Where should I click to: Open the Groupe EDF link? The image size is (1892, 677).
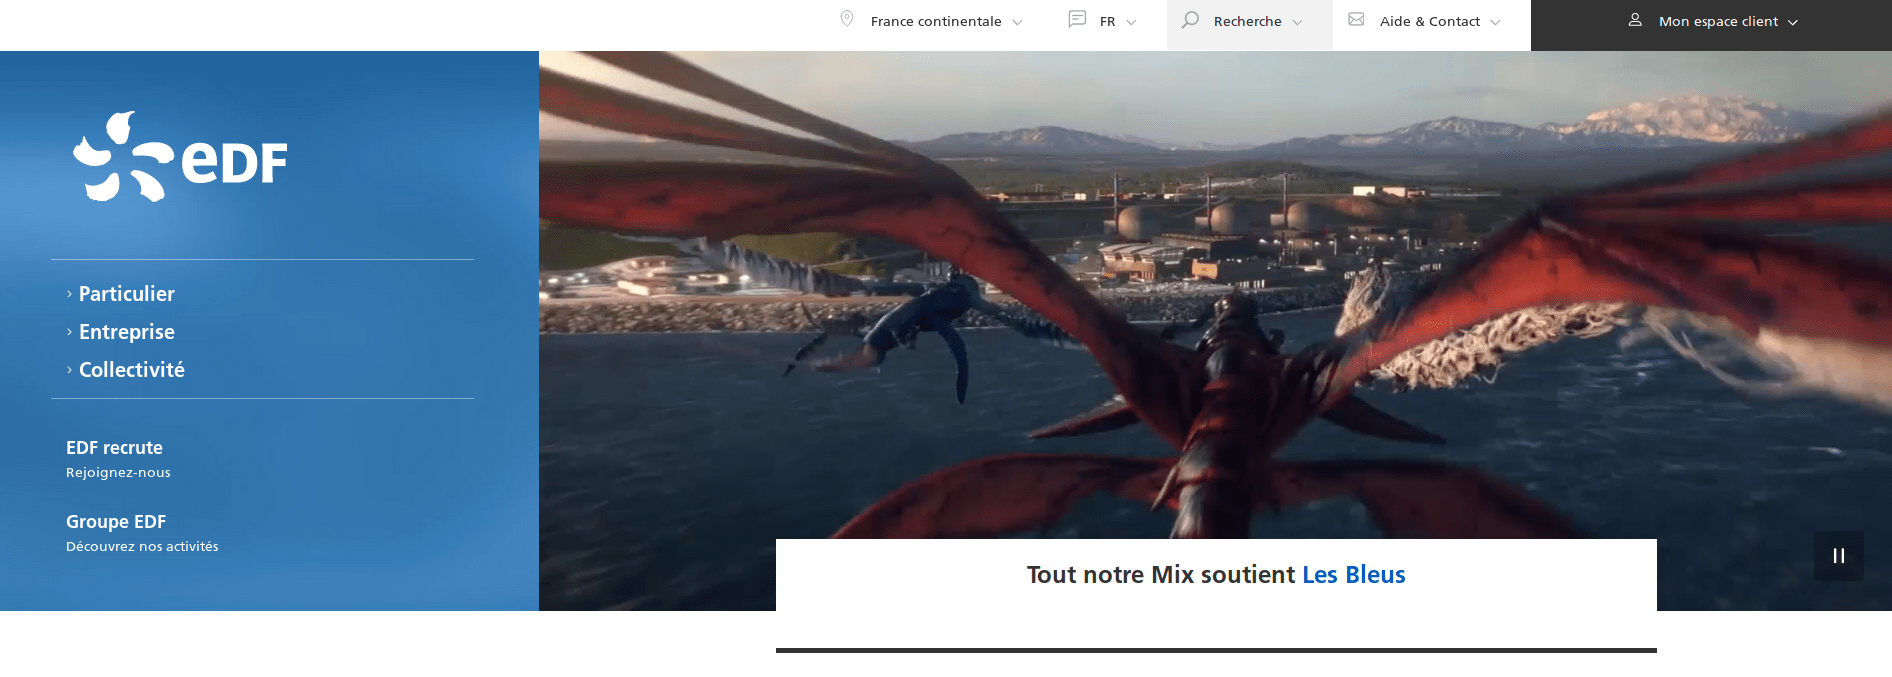116,522
